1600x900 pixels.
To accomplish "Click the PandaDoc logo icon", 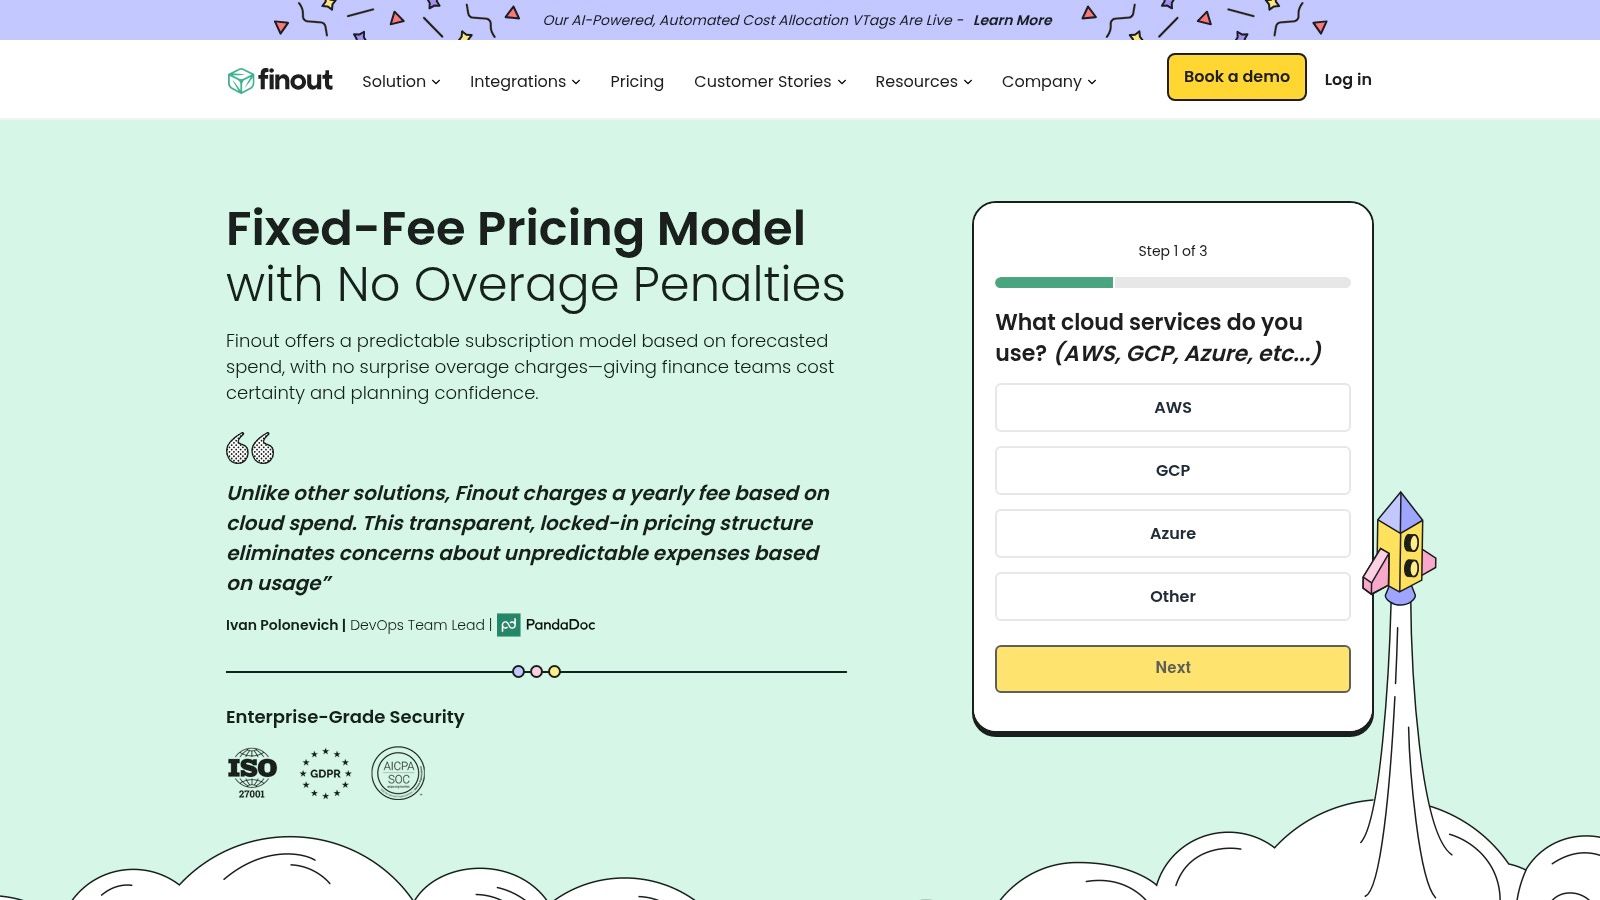I will [508, 625].
